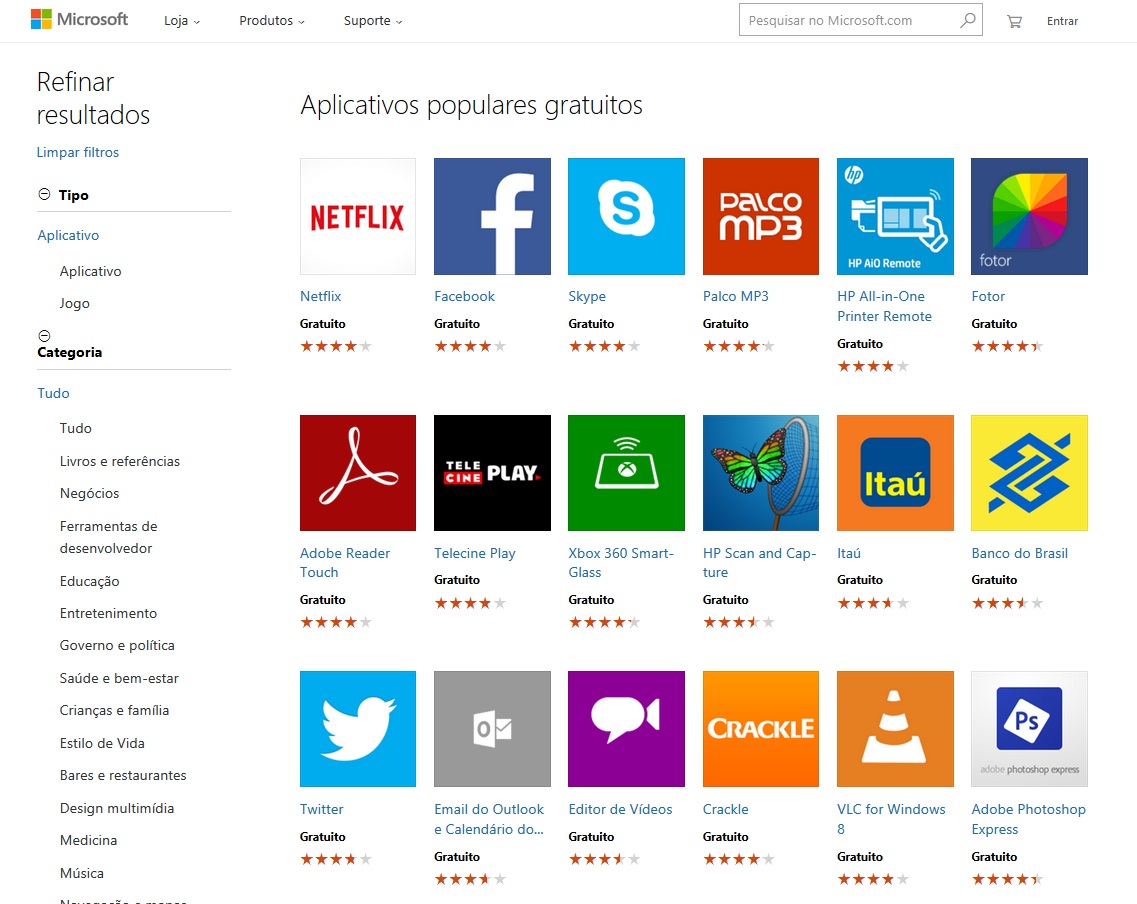
Task: Select the Saúde e bem-estar category
Action: click(119, 679)
